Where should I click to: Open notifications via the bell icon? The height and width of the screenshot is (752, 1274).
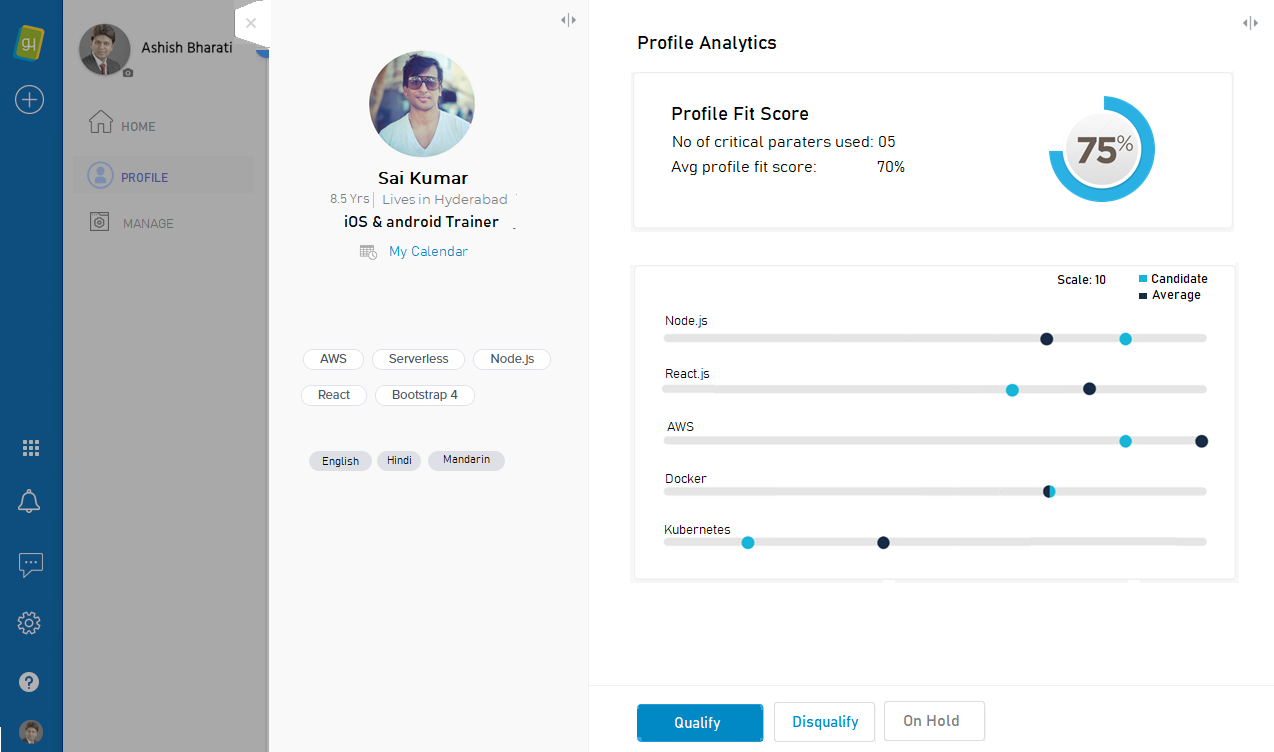tap(29, 501)
